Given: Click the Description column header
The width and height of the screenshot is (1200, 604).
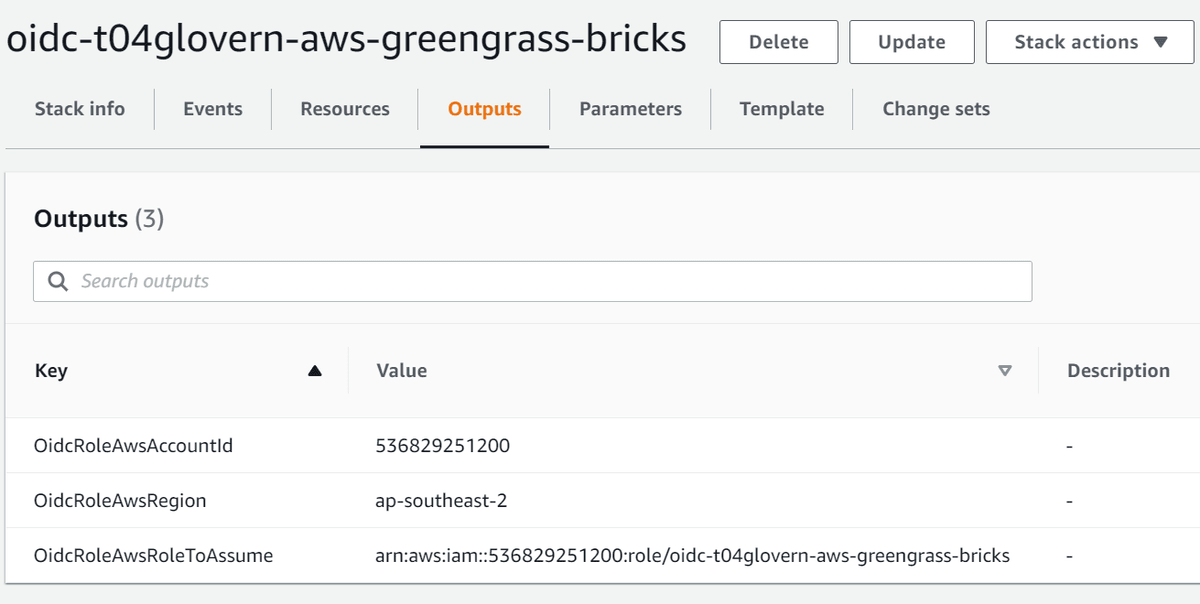Looking at the screenshot, I should point(1118,370).
